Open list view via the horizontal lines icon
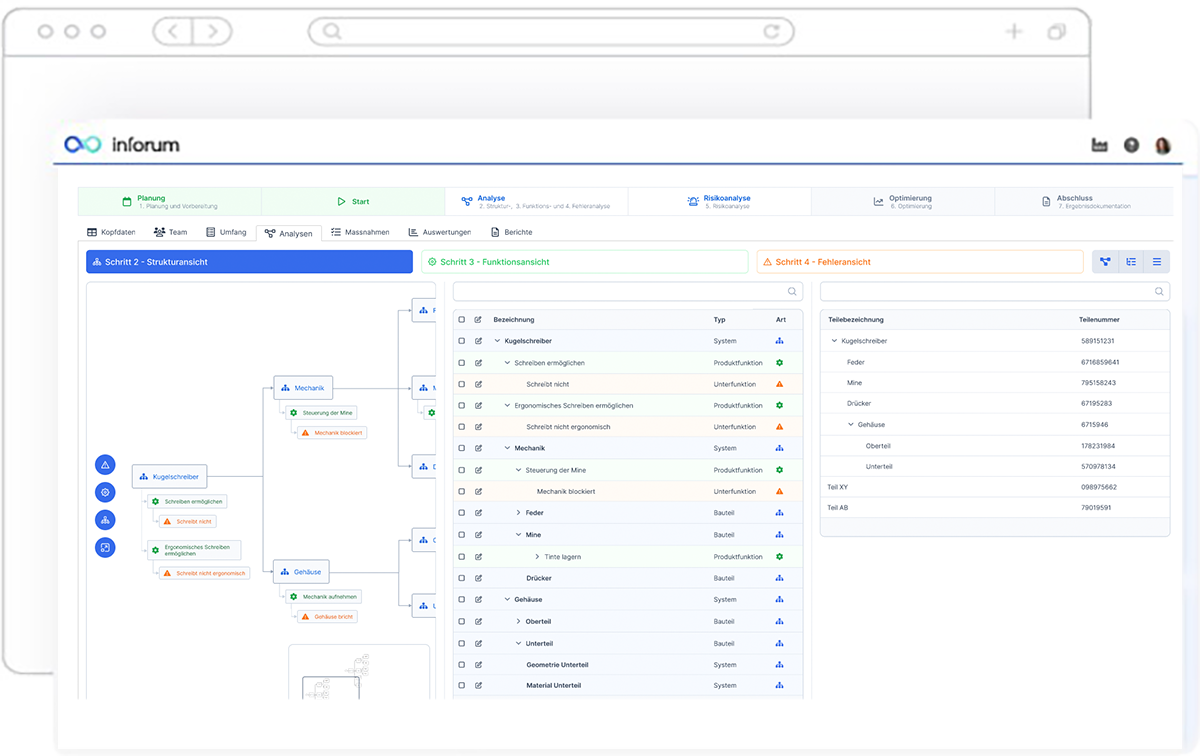 click(1158, 261)
